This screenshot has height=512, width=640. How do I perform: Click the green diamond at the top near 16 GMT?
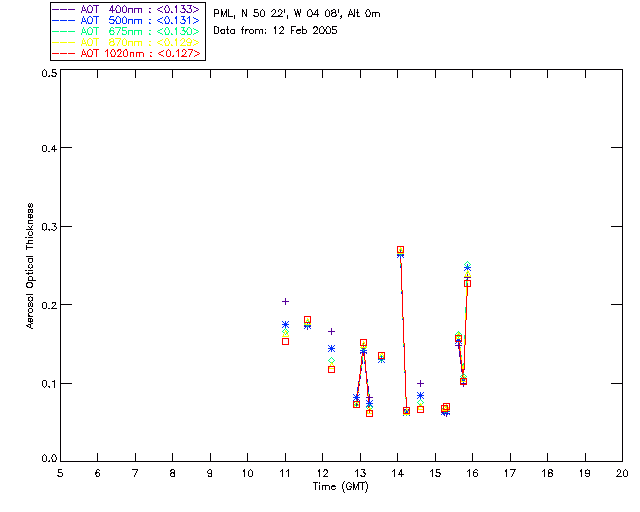(468, 265)
